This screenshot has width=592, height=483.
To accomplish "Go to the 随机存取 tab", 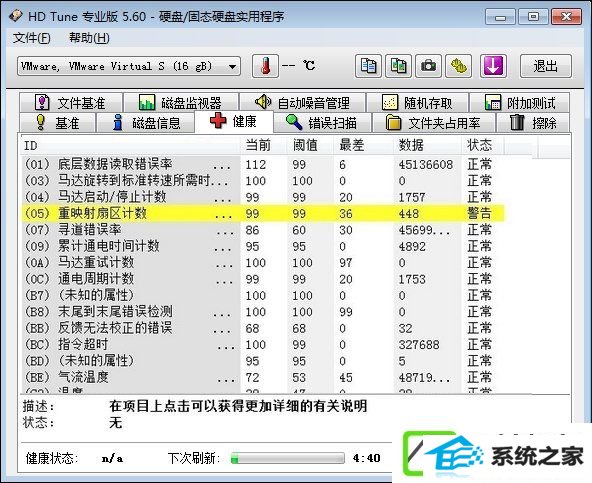I will tap(417, 102).
